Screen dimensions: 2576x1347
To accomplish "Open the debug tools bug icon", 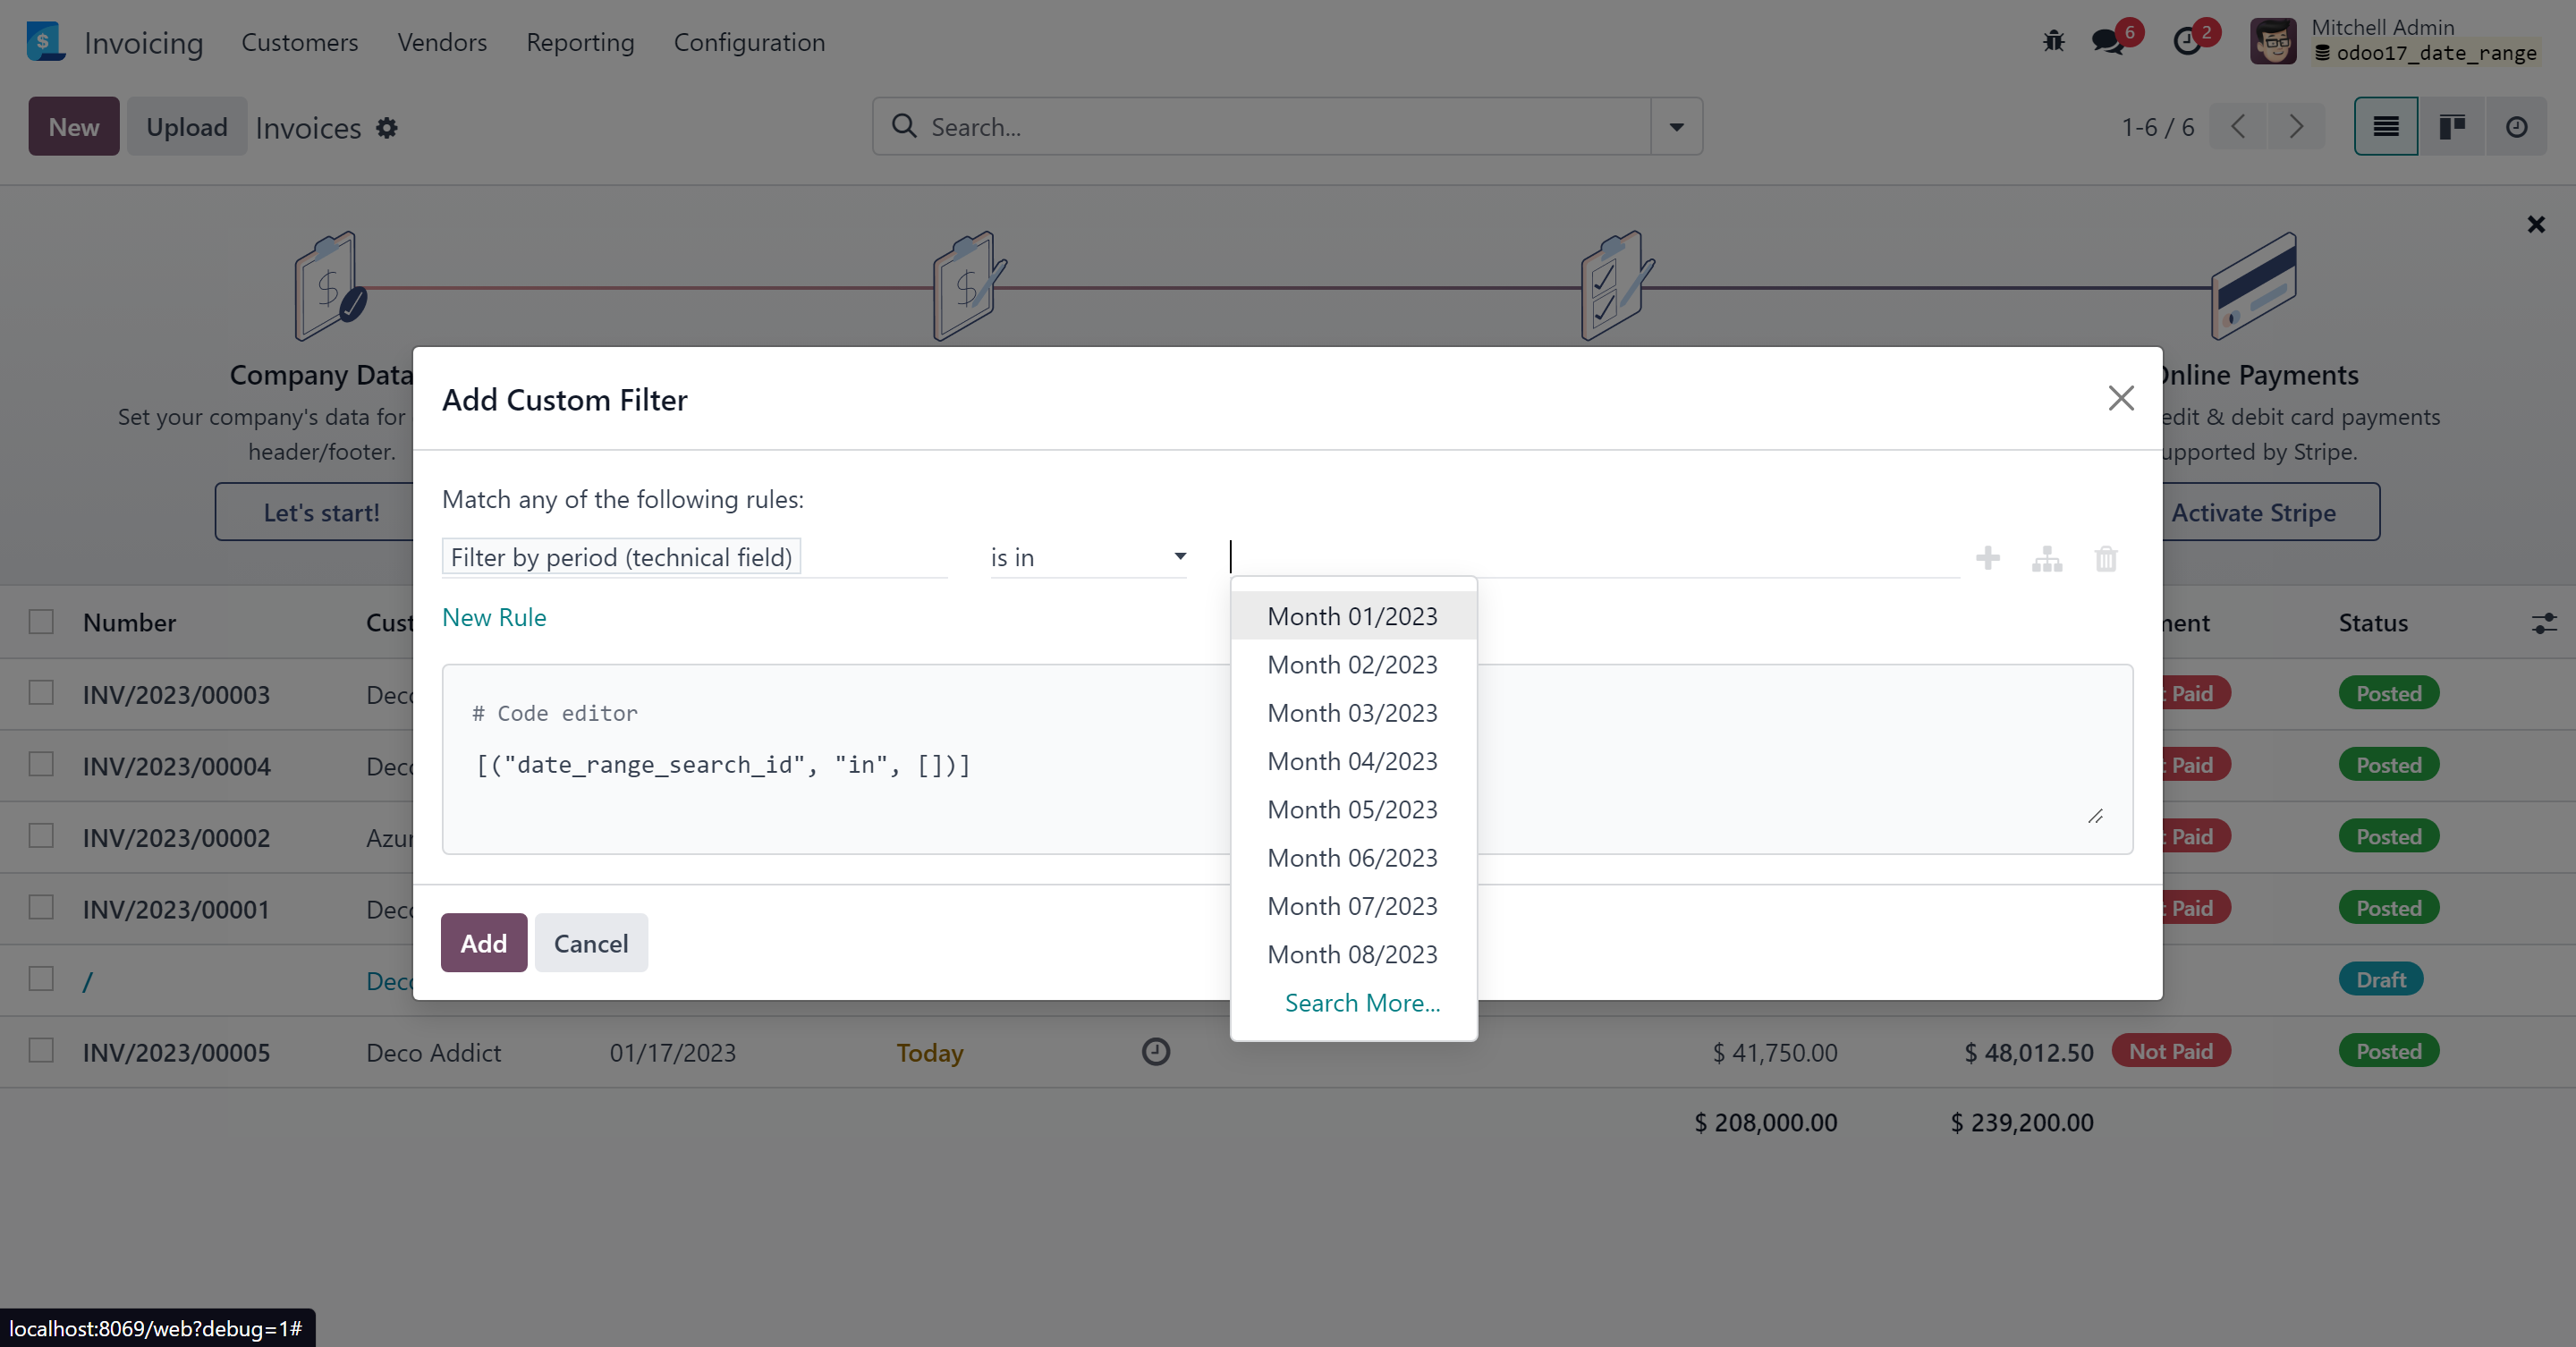I will (x=2054, y=41).
